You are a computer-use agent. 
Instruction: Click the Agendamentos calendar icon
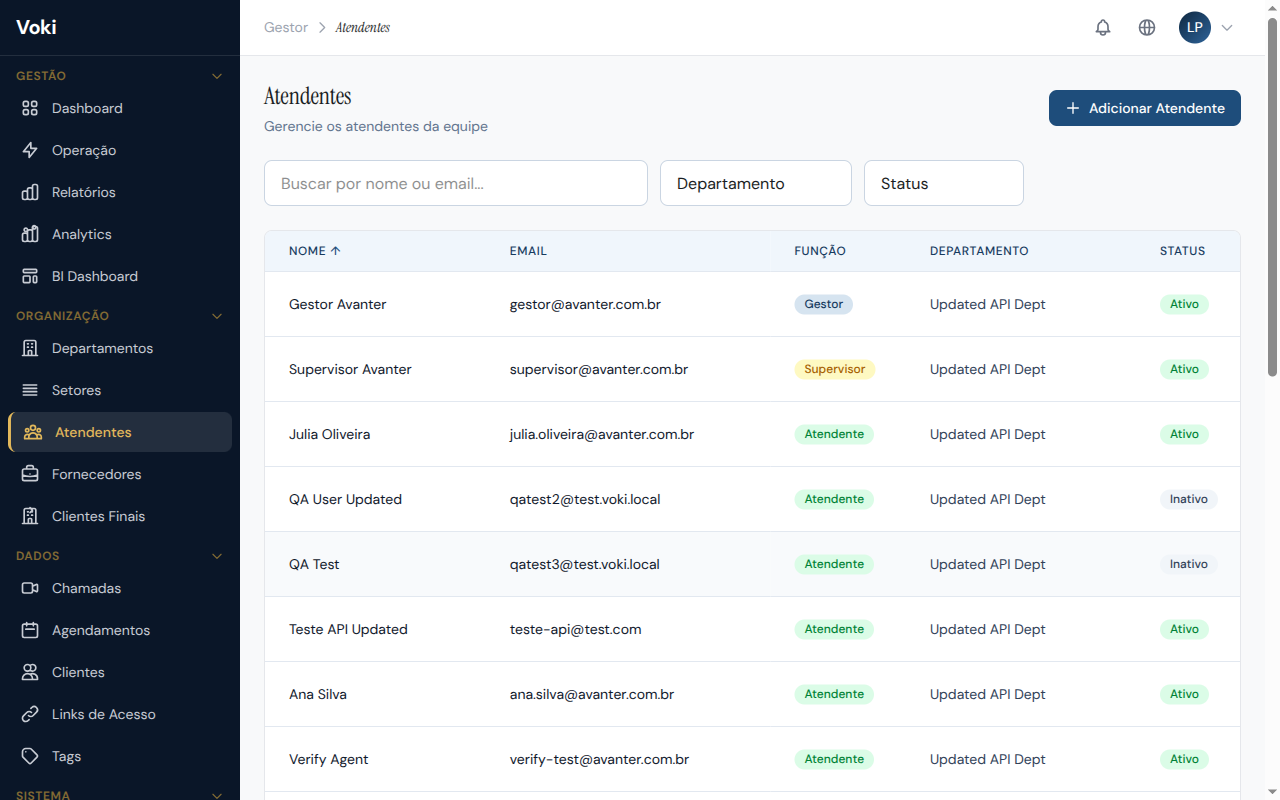coord(30,630)
